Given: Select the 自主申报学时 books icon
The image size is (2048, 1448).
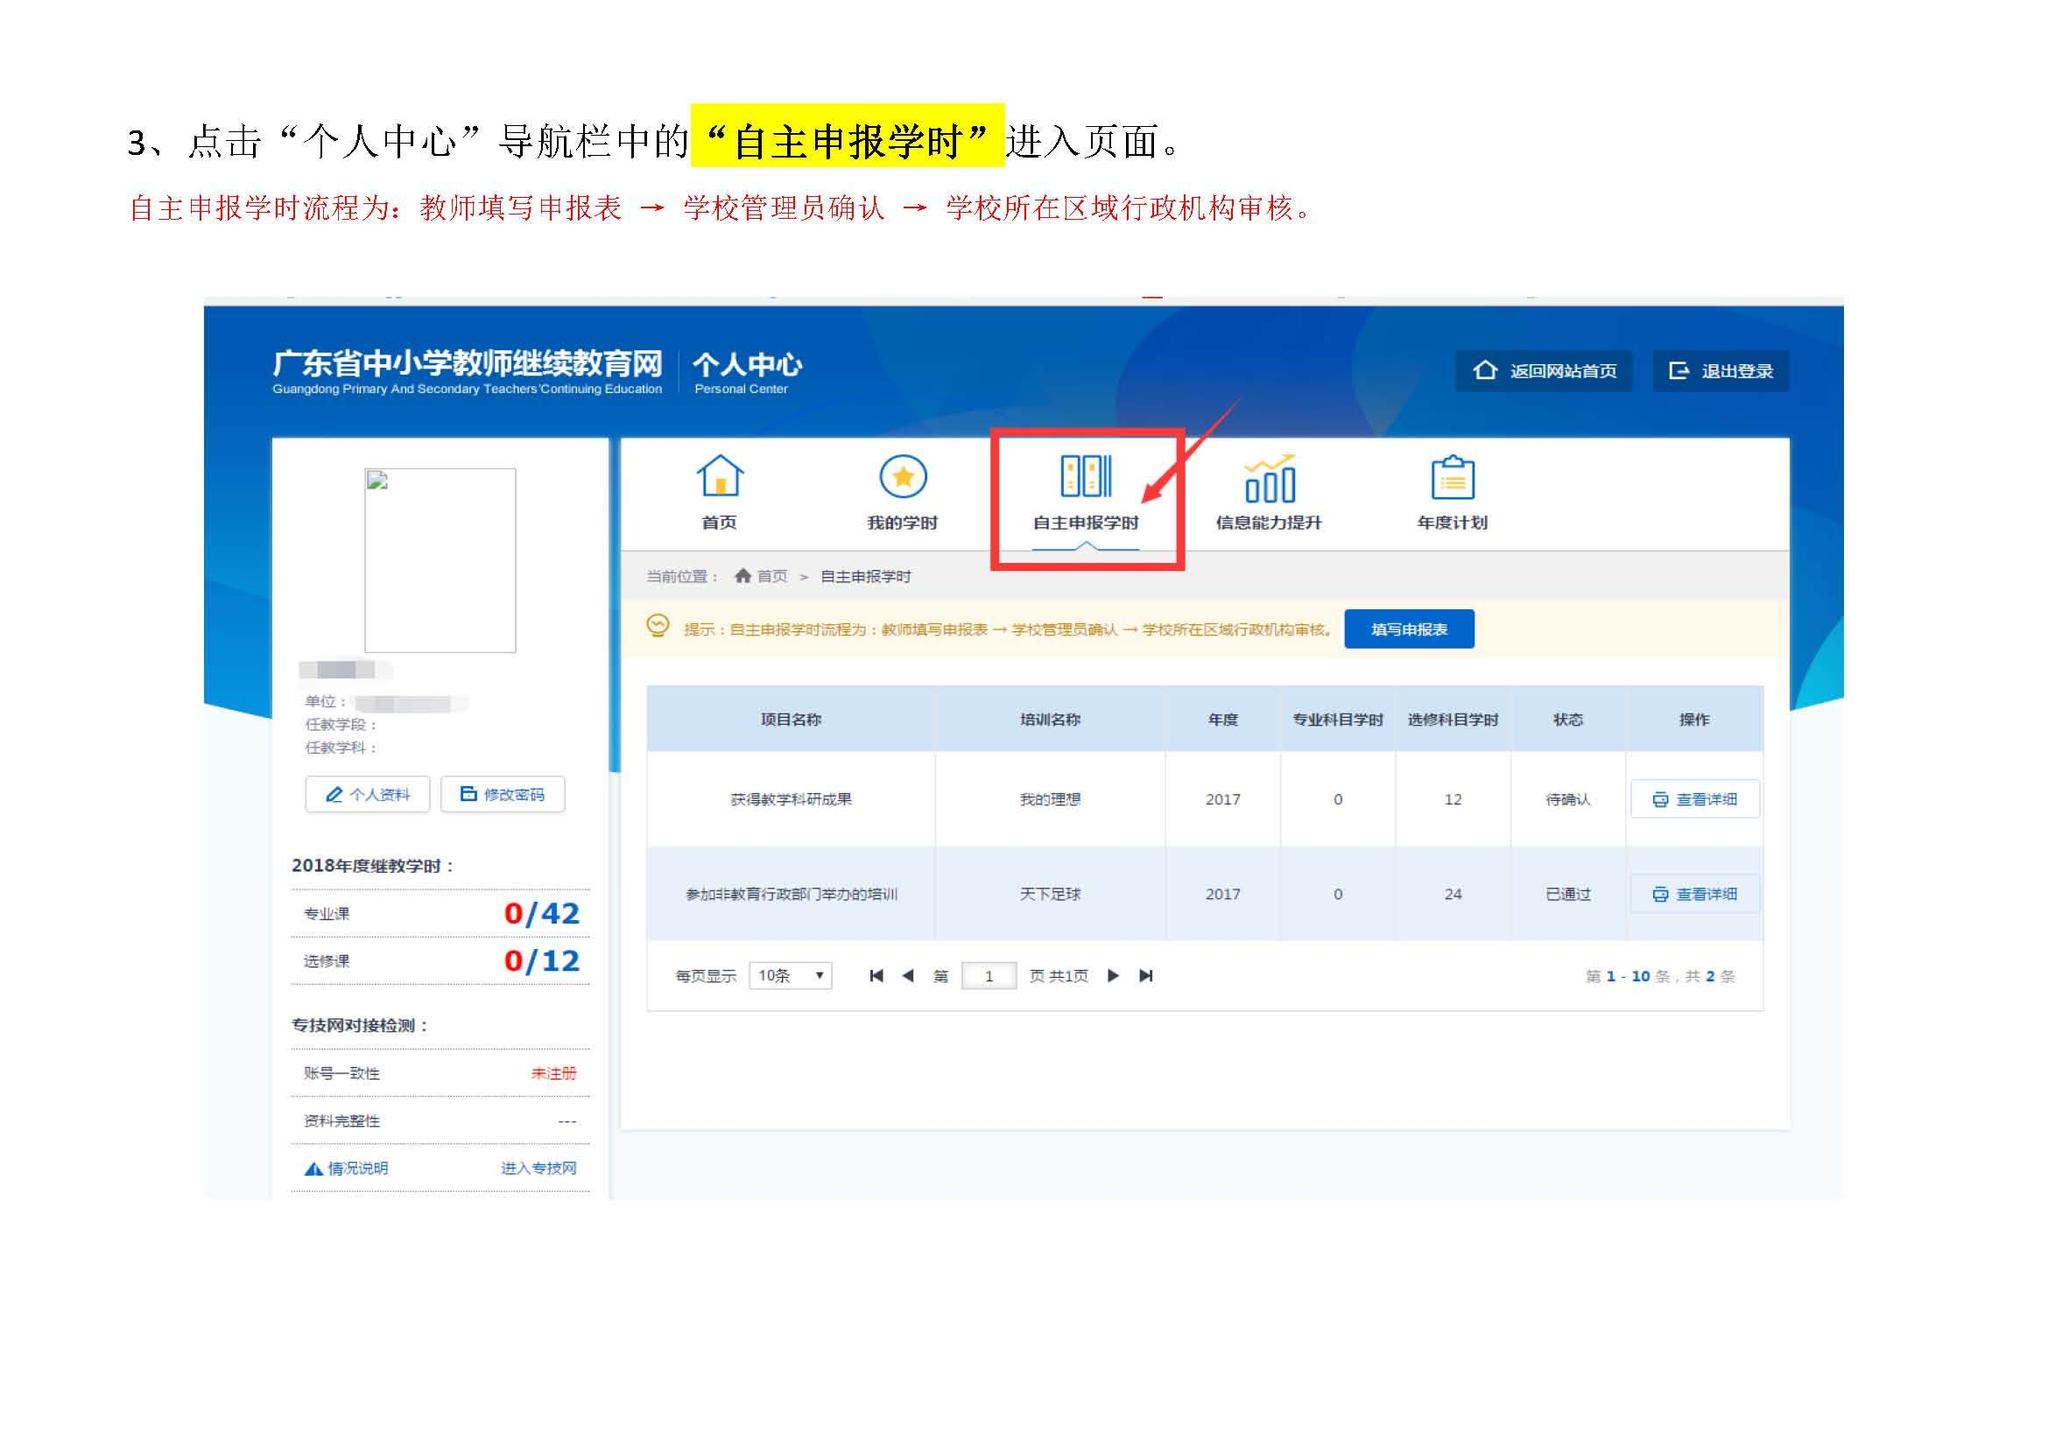Looking at the screenshot, I should click(x=1085, y=477).
